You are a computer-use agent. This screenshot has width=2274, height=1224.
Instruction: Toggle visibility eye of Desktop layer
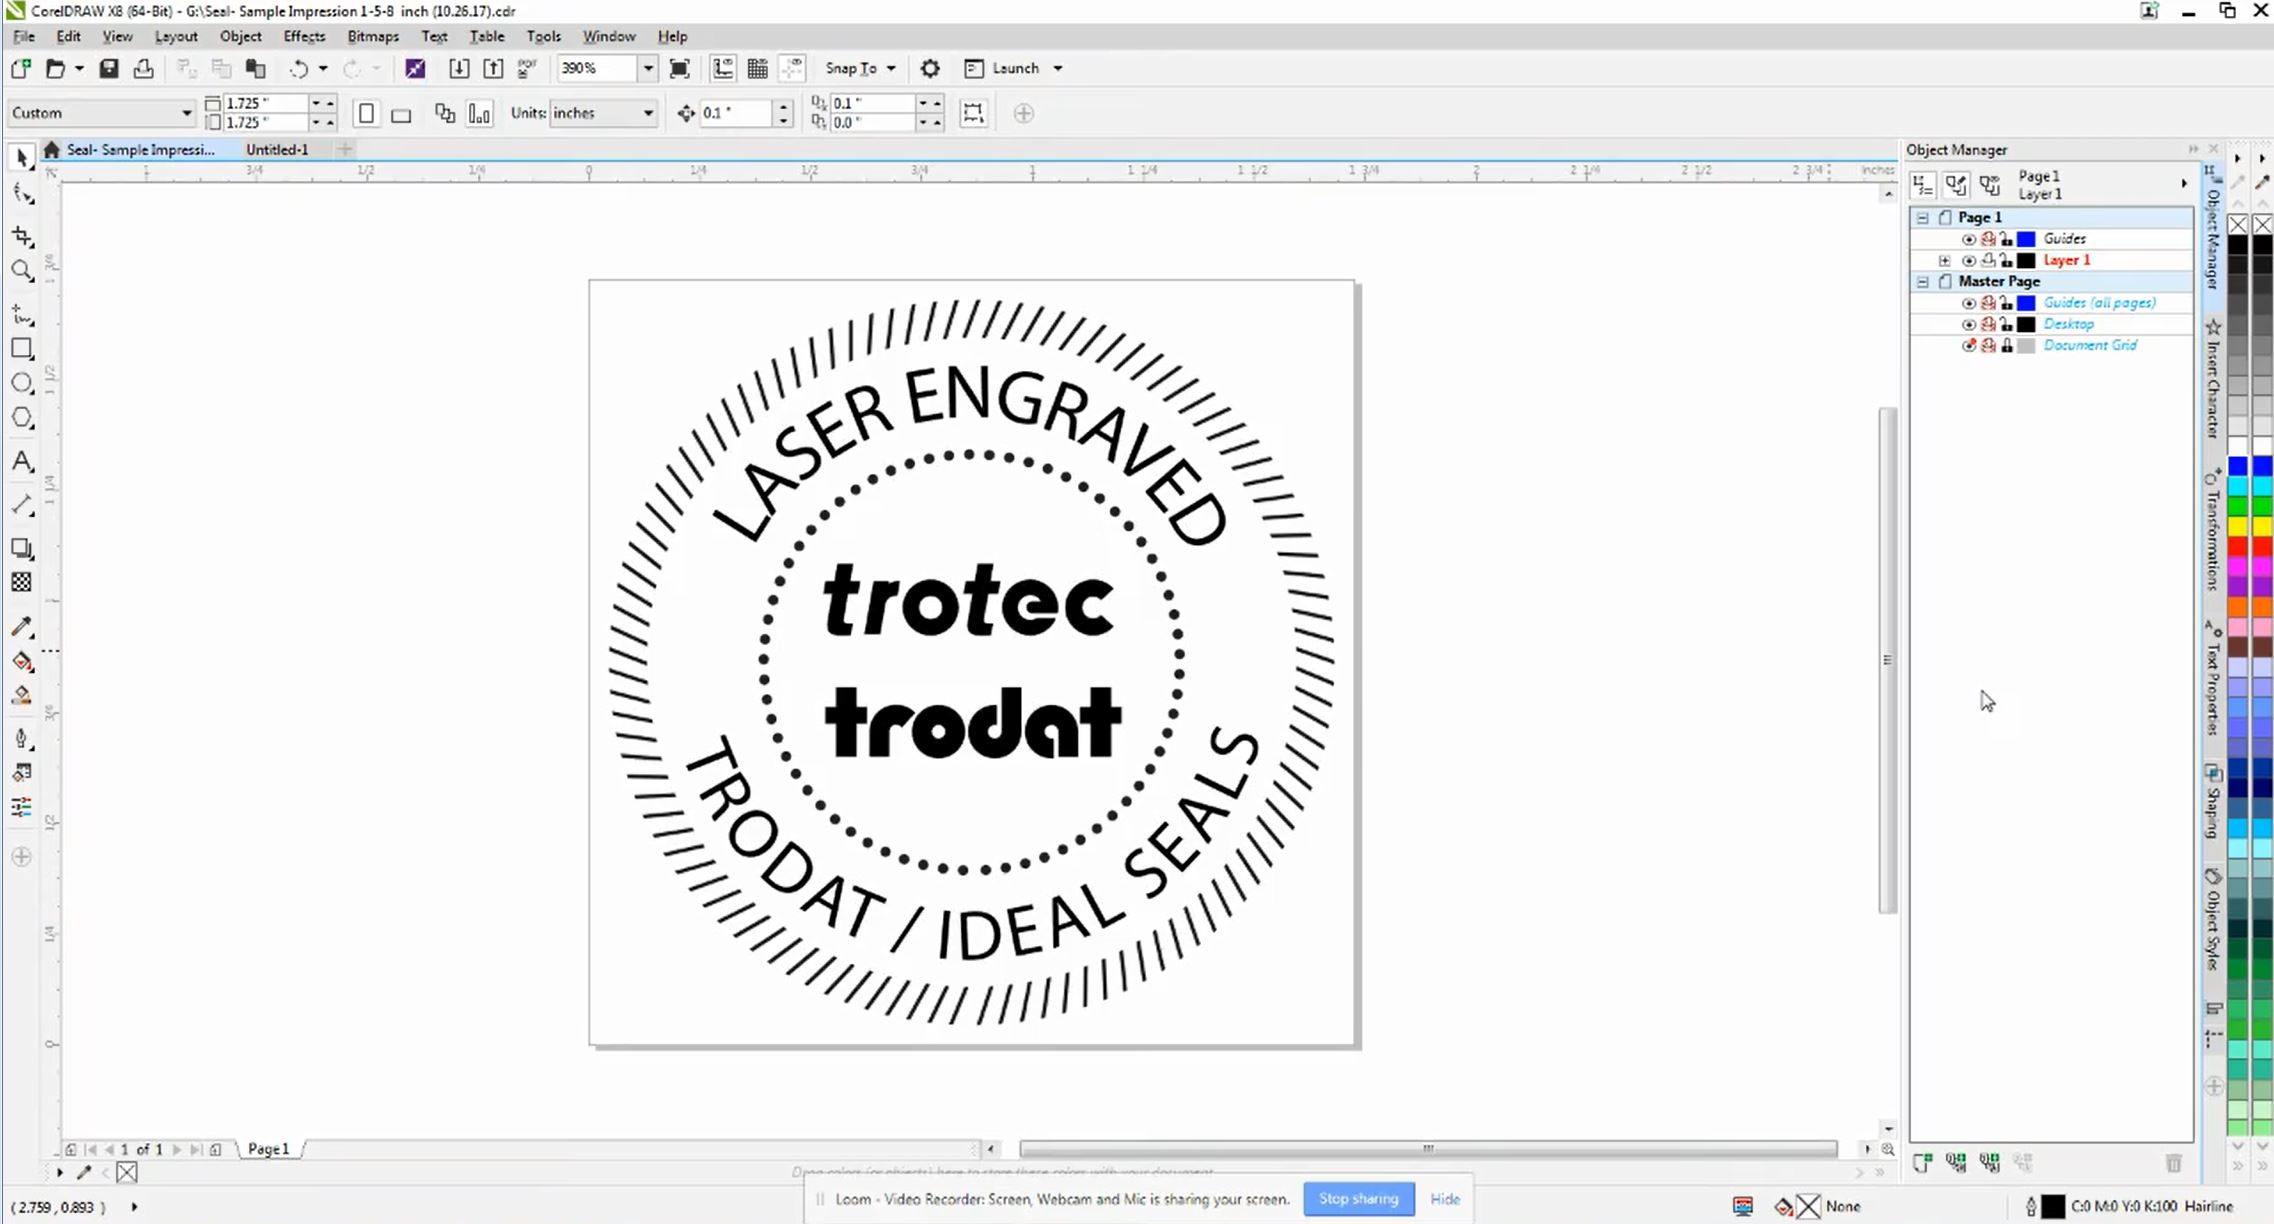click(x=1968, y=324)
